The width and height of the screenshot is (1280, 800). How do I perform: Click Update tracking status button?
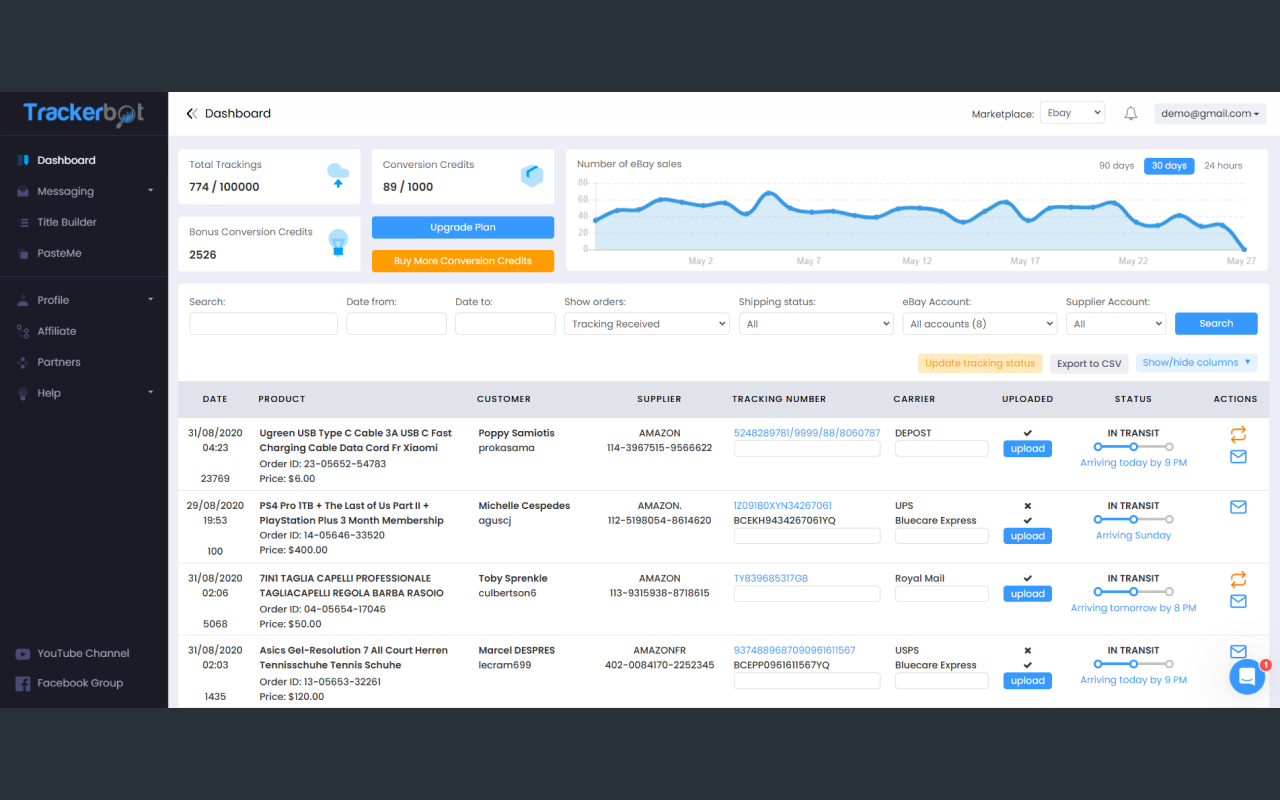(x=980, y=363)
